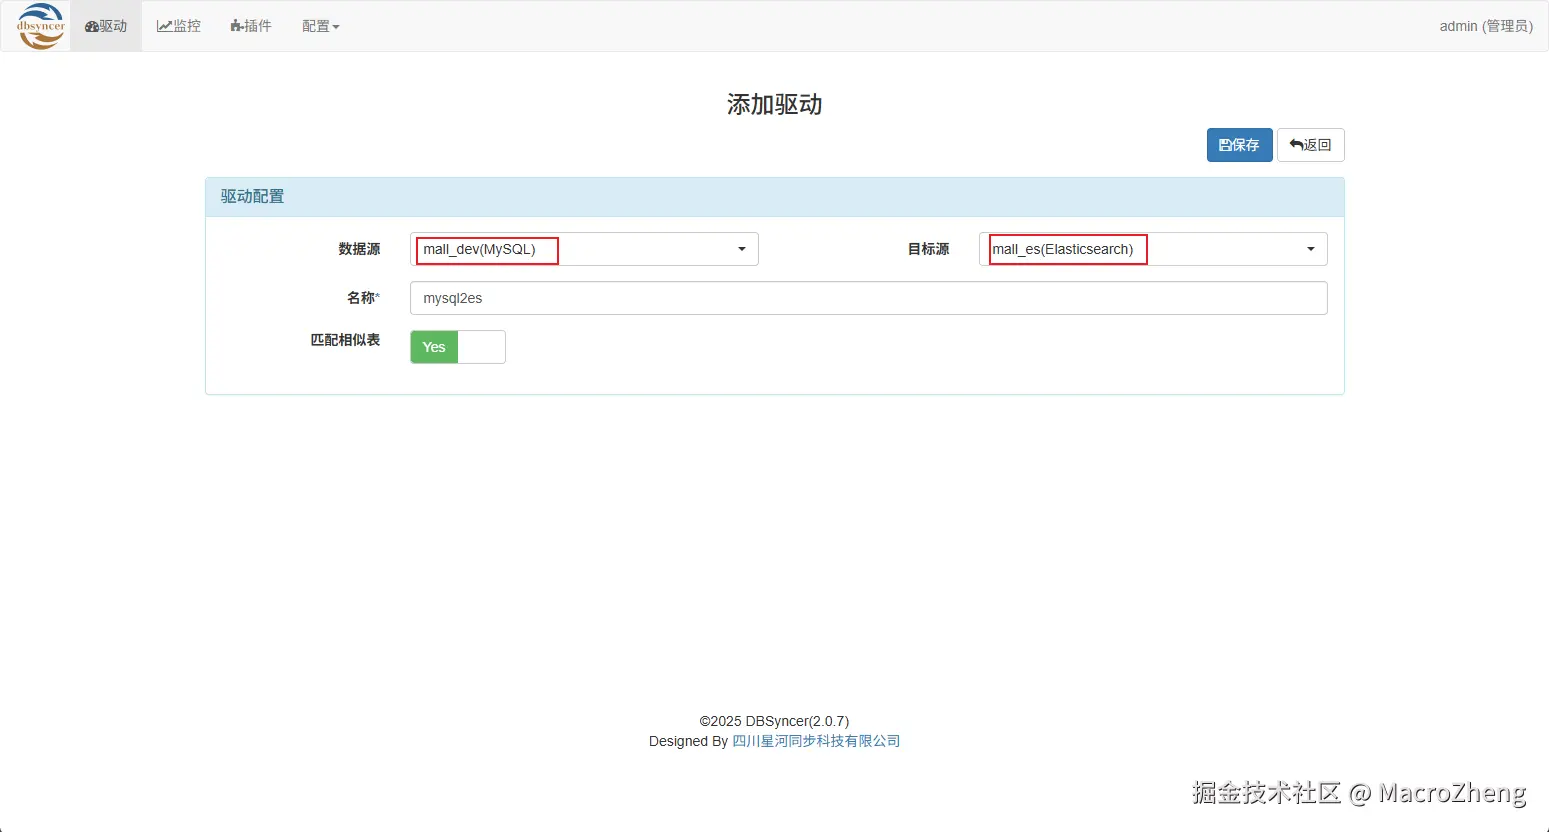The height and width of the screenshot is (832, 1549).
Task: Click the admin (管理员) user label
Action: [x=1486, y=26]
